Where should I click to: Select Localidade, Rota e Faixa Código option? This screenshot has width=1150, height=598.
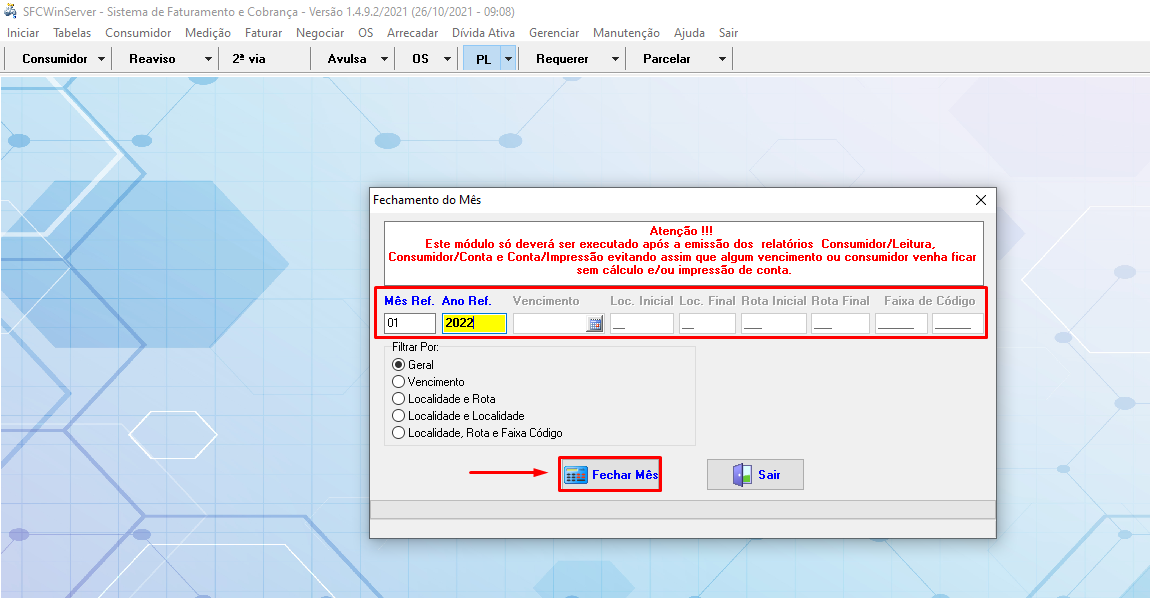(399, 433)
